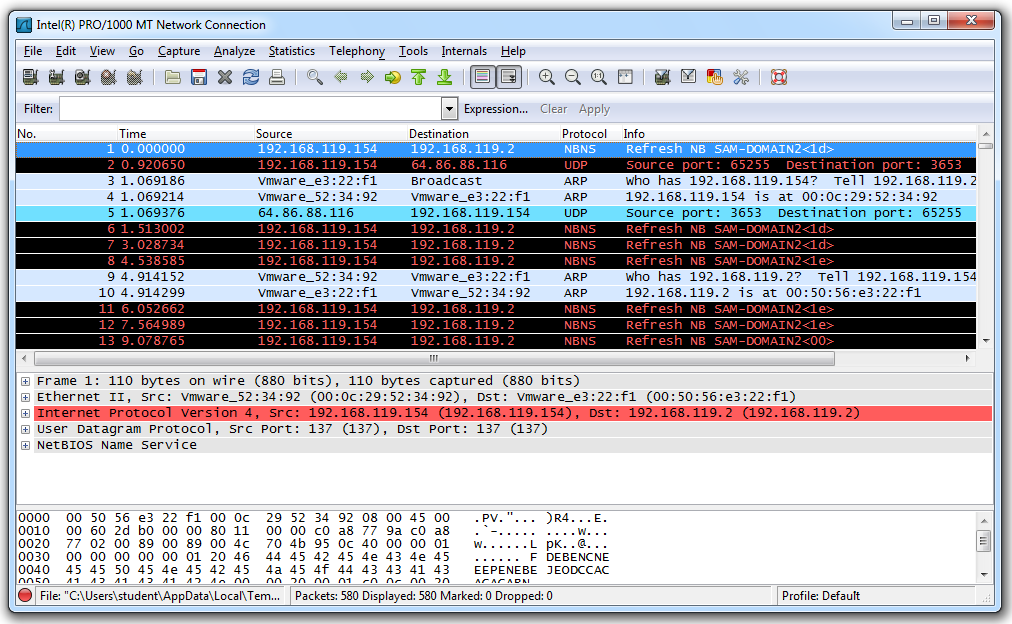Click the Save capture file icon
Viewport: 1012px width, 624px height.
199,77
